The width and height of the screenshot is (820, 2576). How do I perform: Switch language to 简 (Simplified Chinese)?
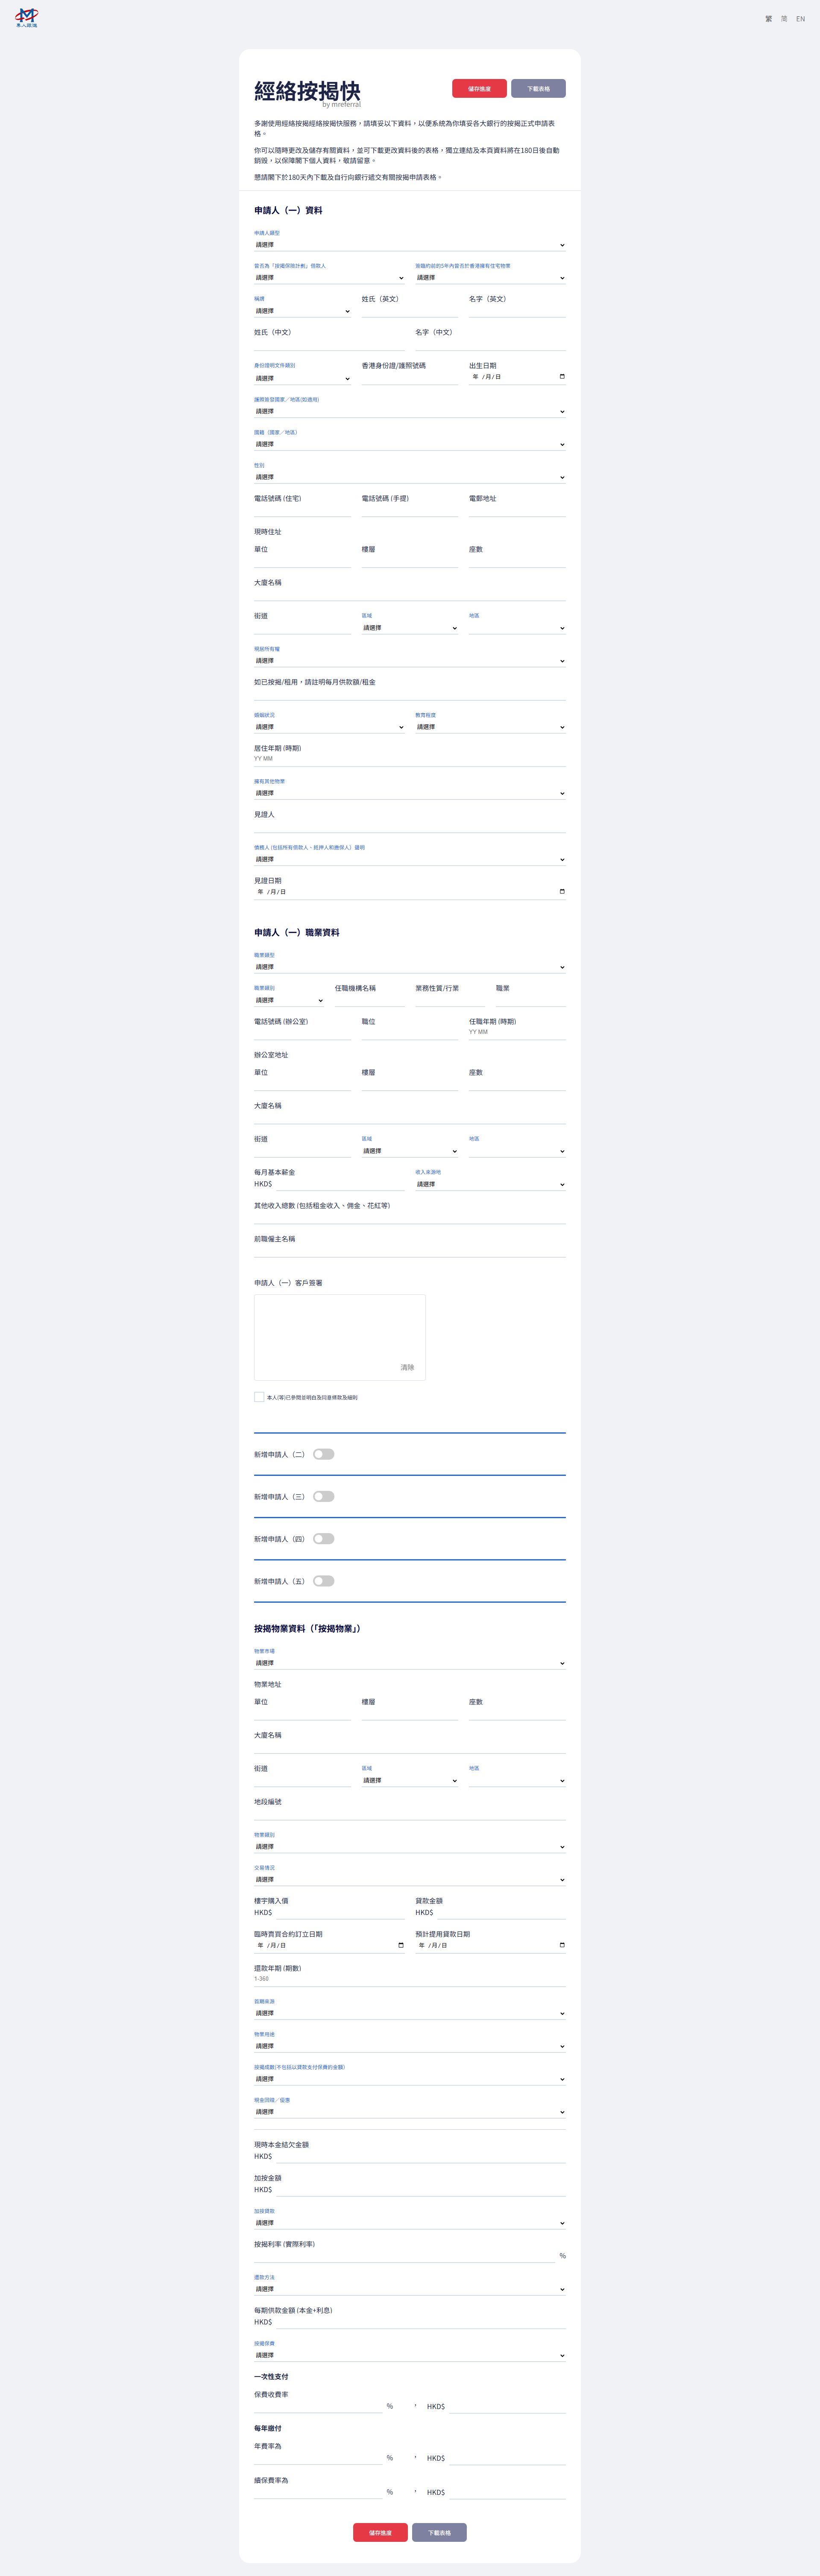(x=784, y=19)
